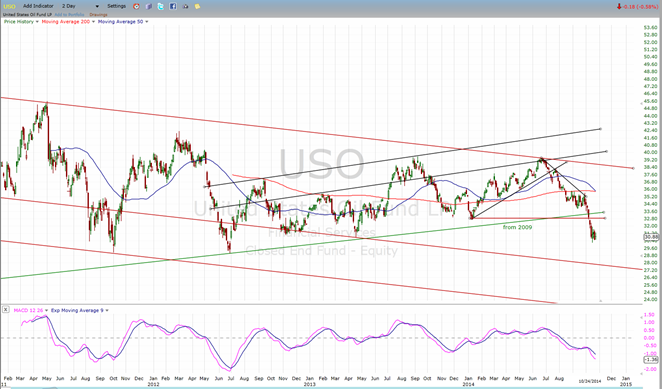Click the MACD value label -1.36
Image resolution: width=662 pixels, height=389 pixels.
tap(651, 359)
